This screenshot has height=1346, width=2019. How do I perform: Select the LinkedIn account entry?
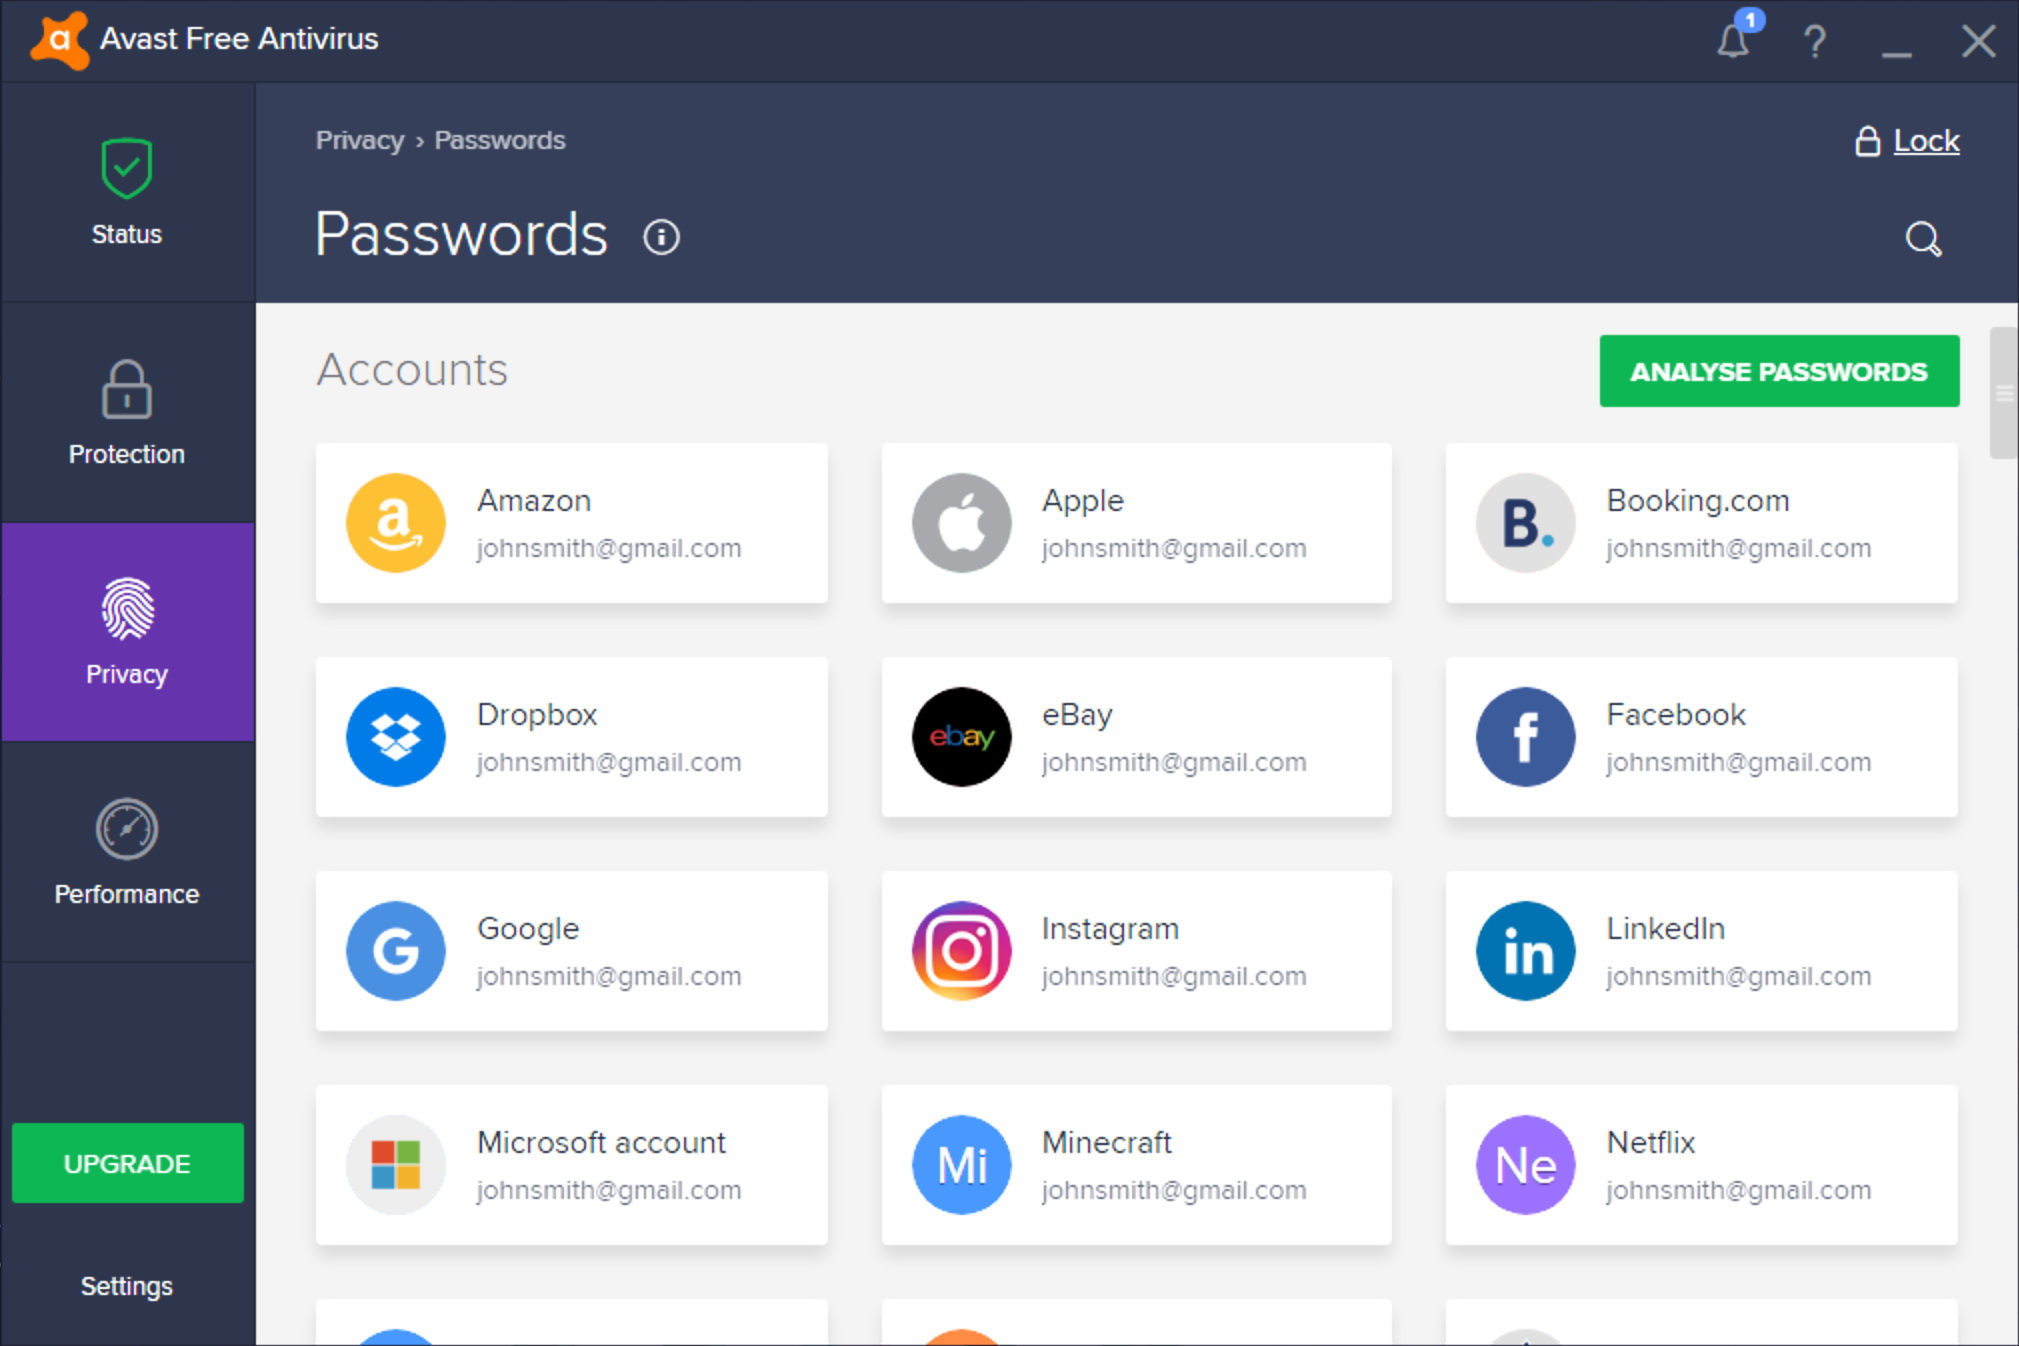point(1700,951)
